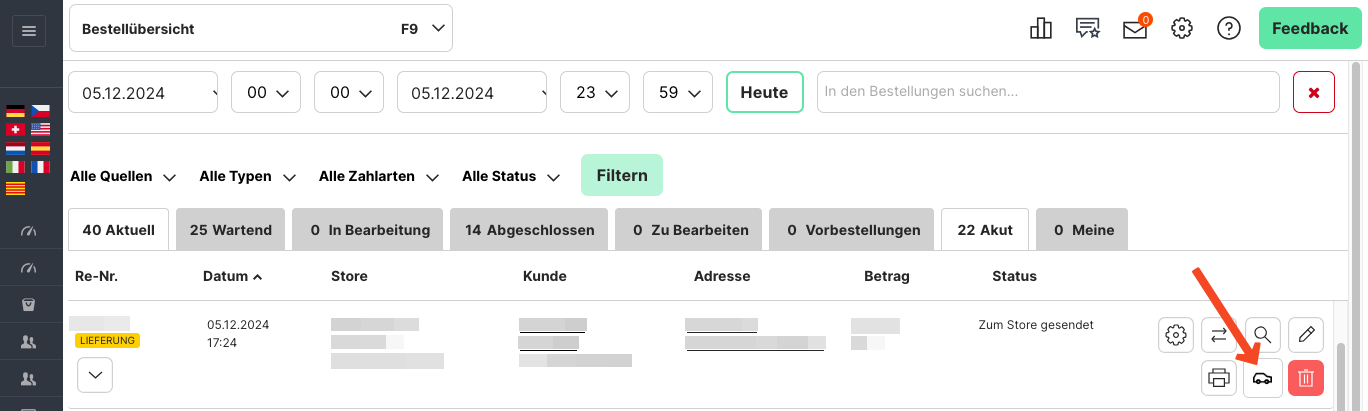Click the car delivery icon in order row
This screenshot has width=1368, height=411.
1262,378
